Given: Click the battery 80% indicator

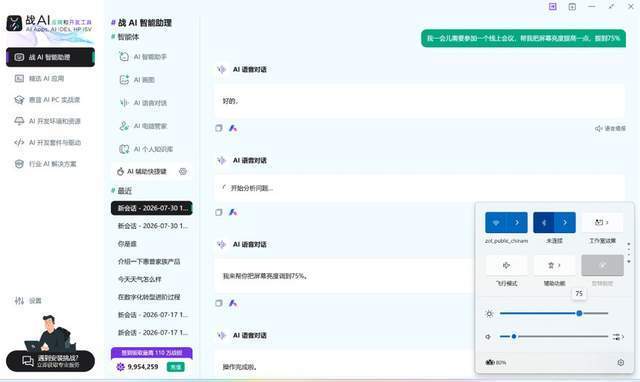Looking at the screenshot, I should coord(496,362).
